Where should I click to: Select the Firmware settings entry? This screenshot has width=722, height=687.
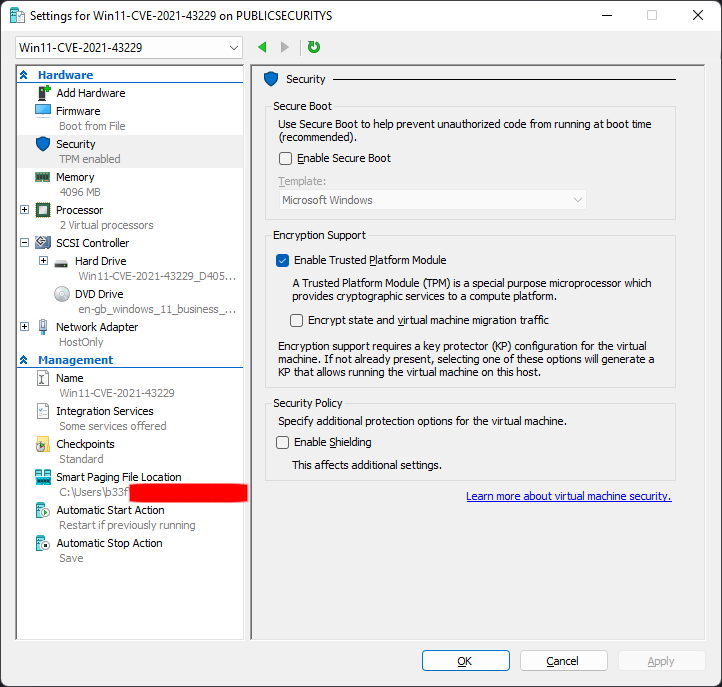(x=78, y=111)
